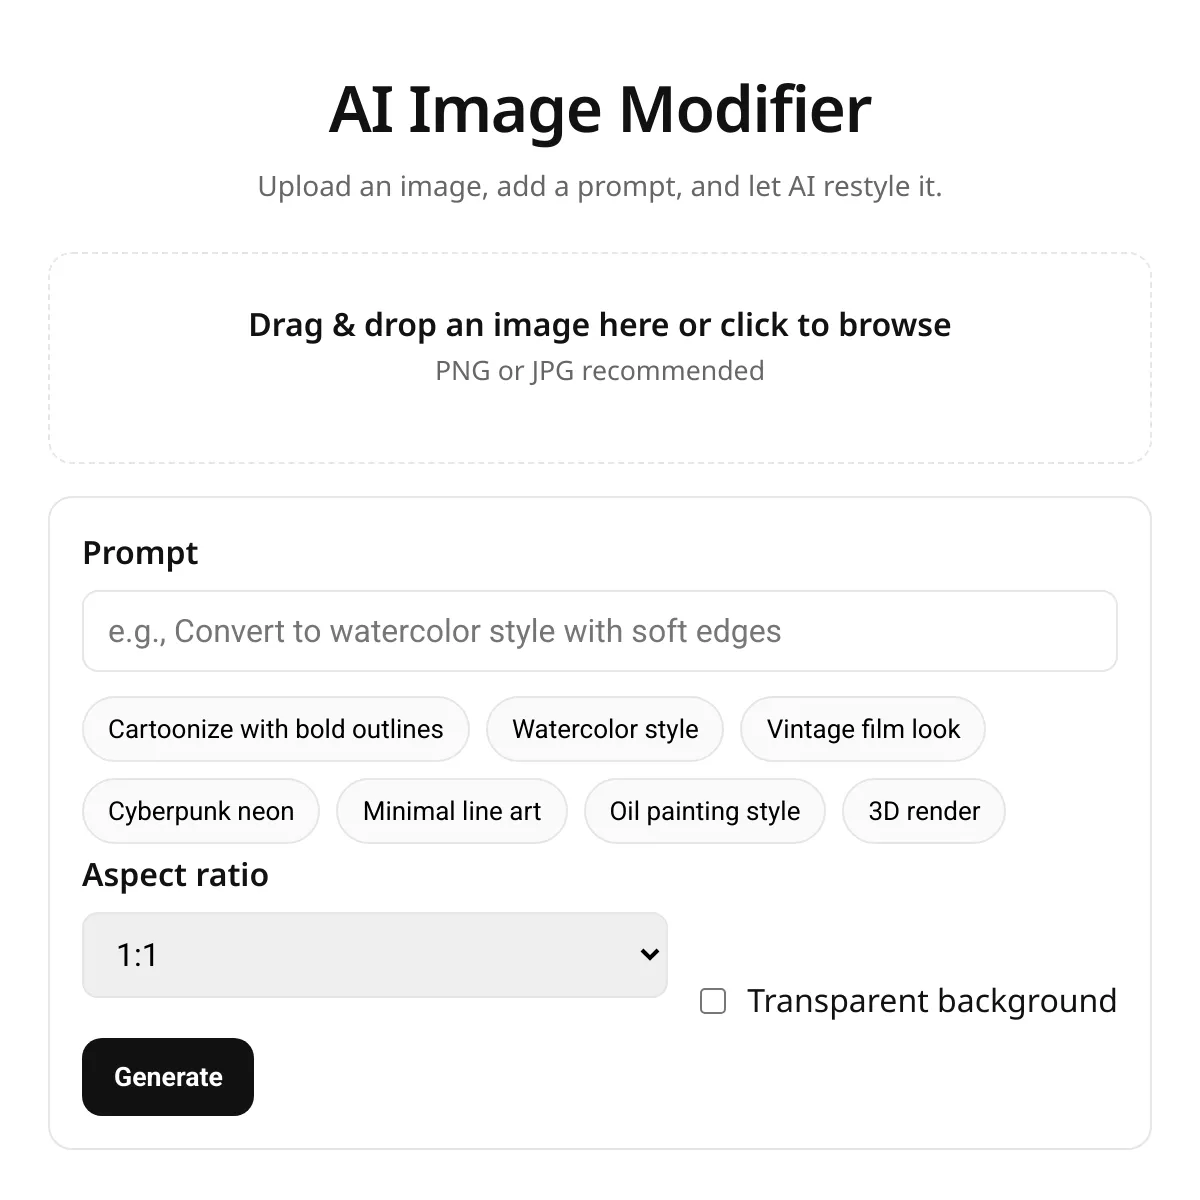This screenshot has width=1200, height=1200.
Task: Click the Transparent background label text
Action: (931, 1001)
